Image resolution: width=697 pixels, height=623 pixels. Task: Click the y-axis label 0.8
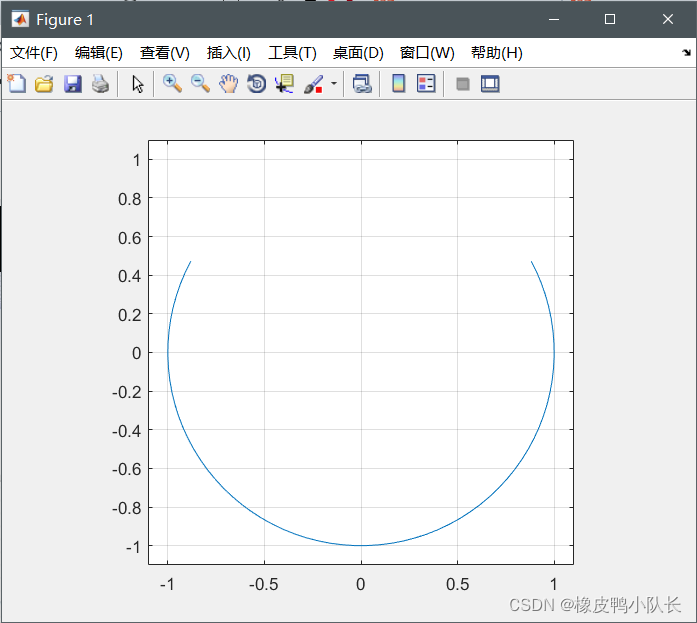point(129,199)
